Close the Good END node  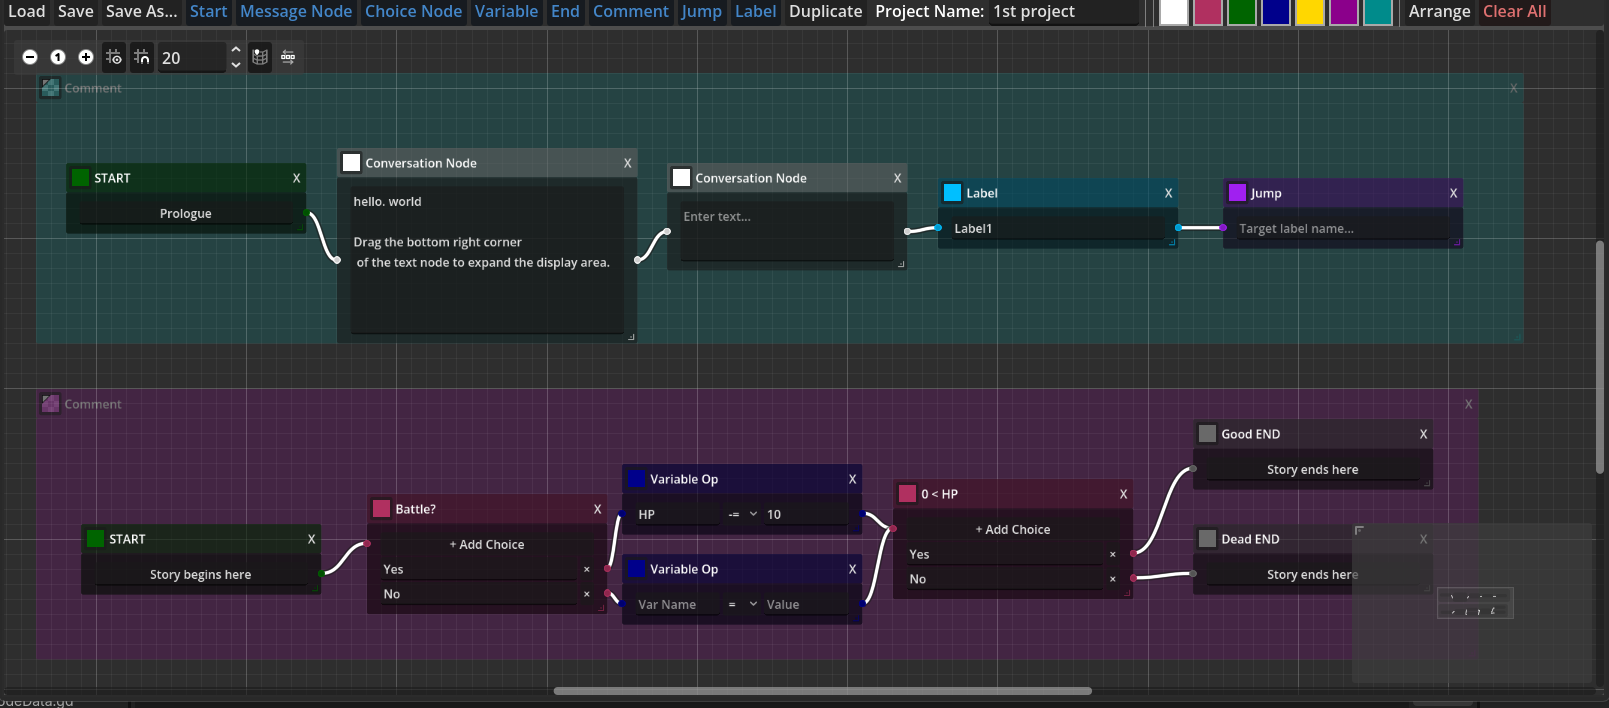(x=1423, y=434)
